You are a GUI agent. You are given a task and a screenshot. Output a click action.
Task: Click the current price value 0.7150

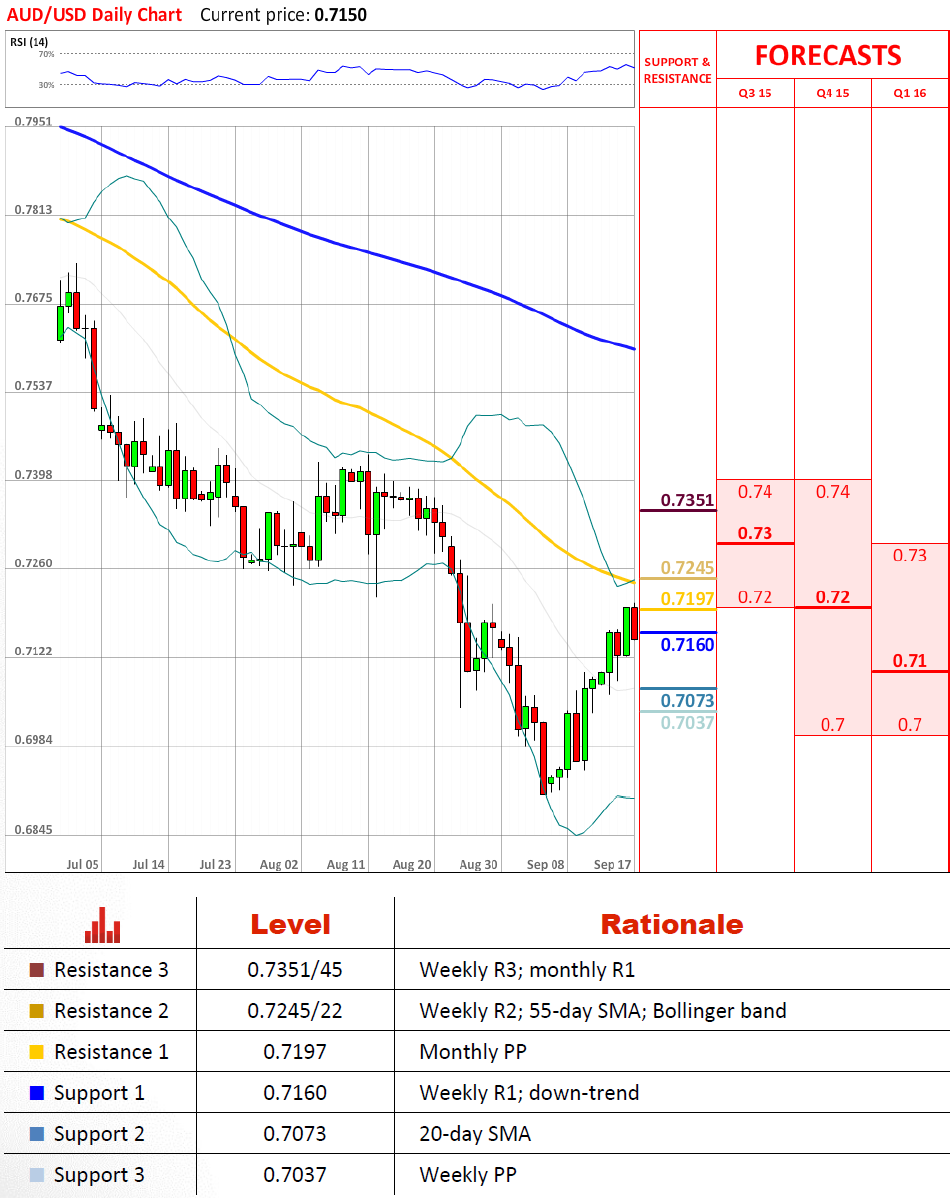pyautogui.click(x=341, y=15)
